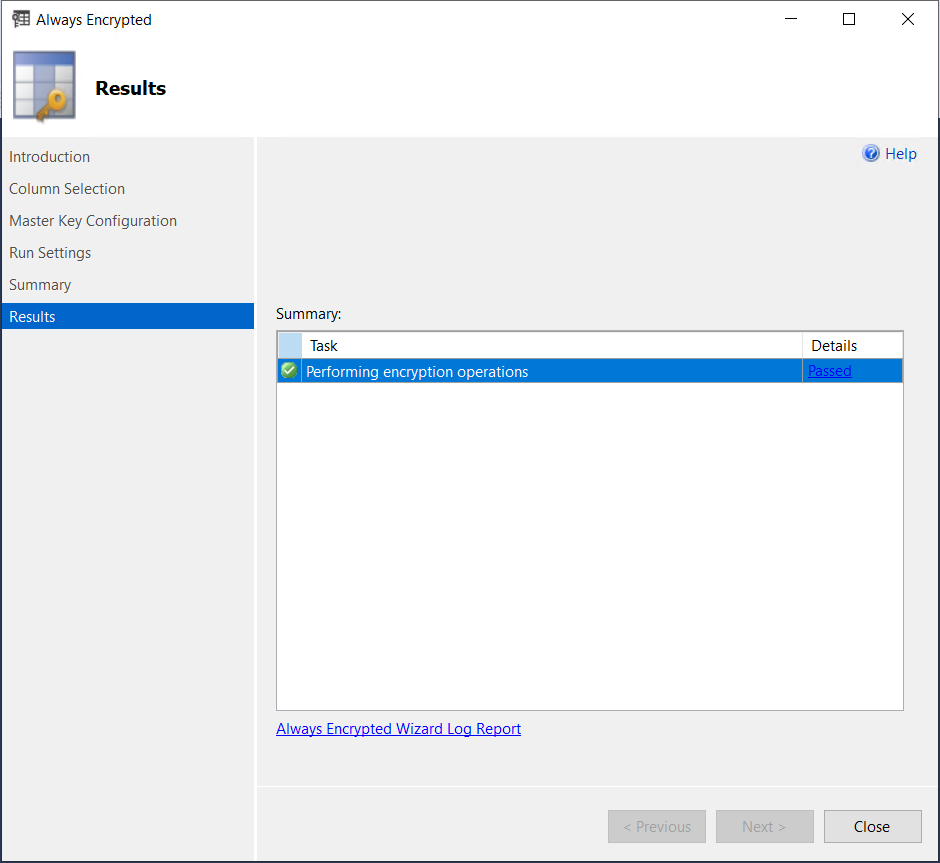The width and height of the screenshot is (940, 863).
Task: Click the Close button
Action: [872, 826]
